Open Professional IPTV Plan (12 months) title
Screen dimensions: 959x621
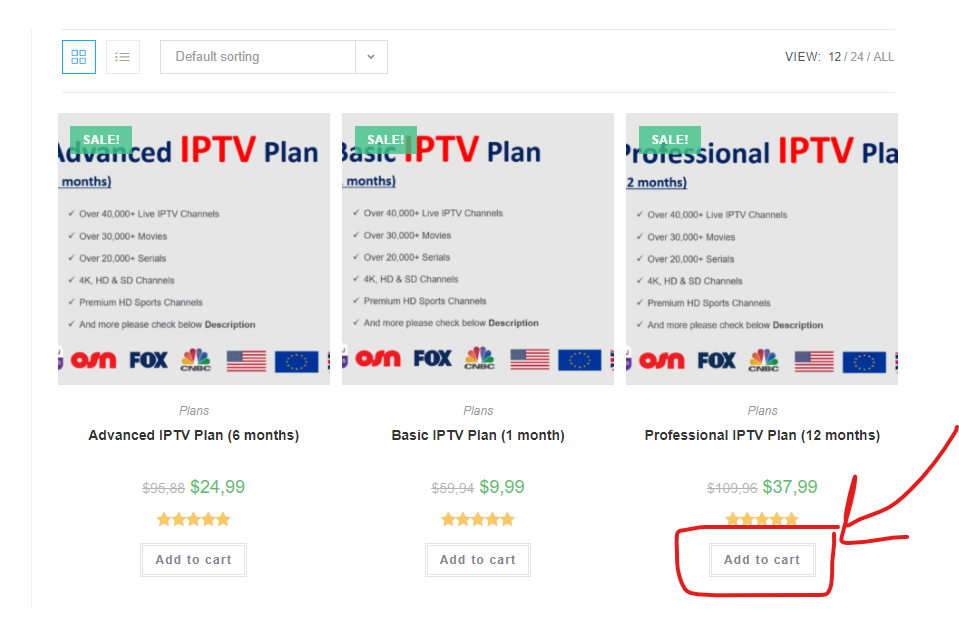pyautogui.click(x=762, y=435)
